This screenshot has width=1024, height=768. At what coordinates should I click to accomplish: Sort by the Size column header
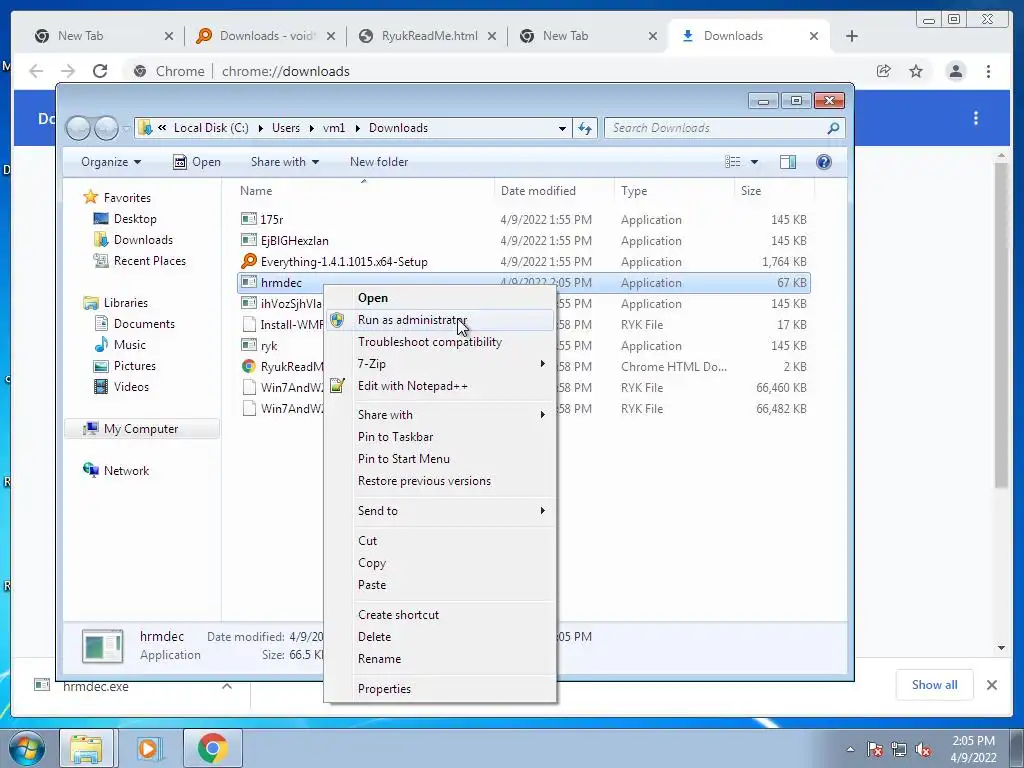tap(774, 191)
